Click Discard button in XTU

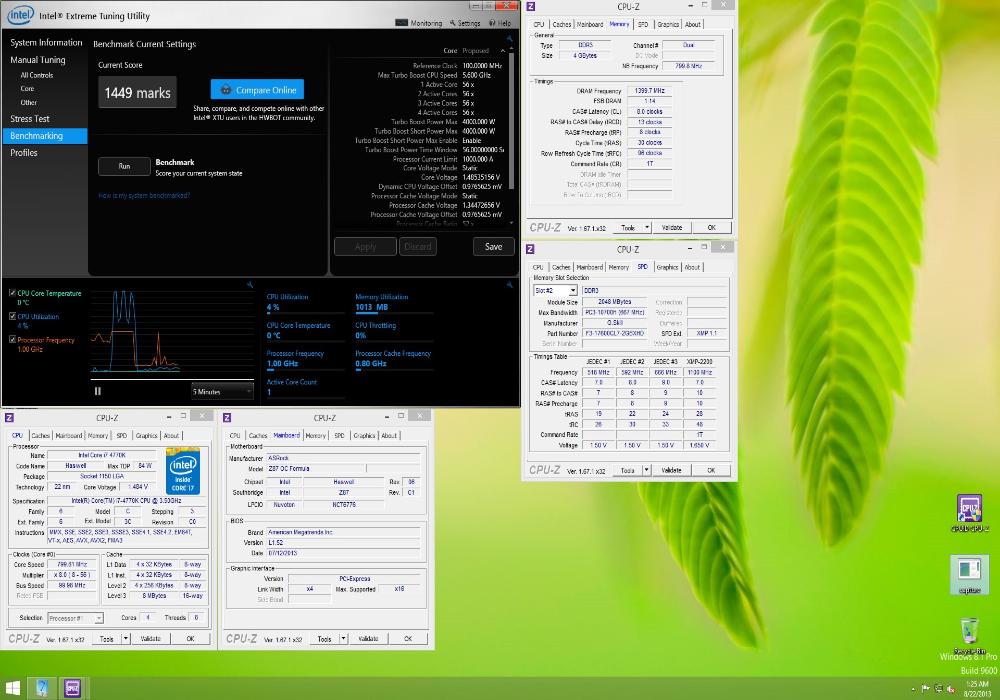pos(418,247)
